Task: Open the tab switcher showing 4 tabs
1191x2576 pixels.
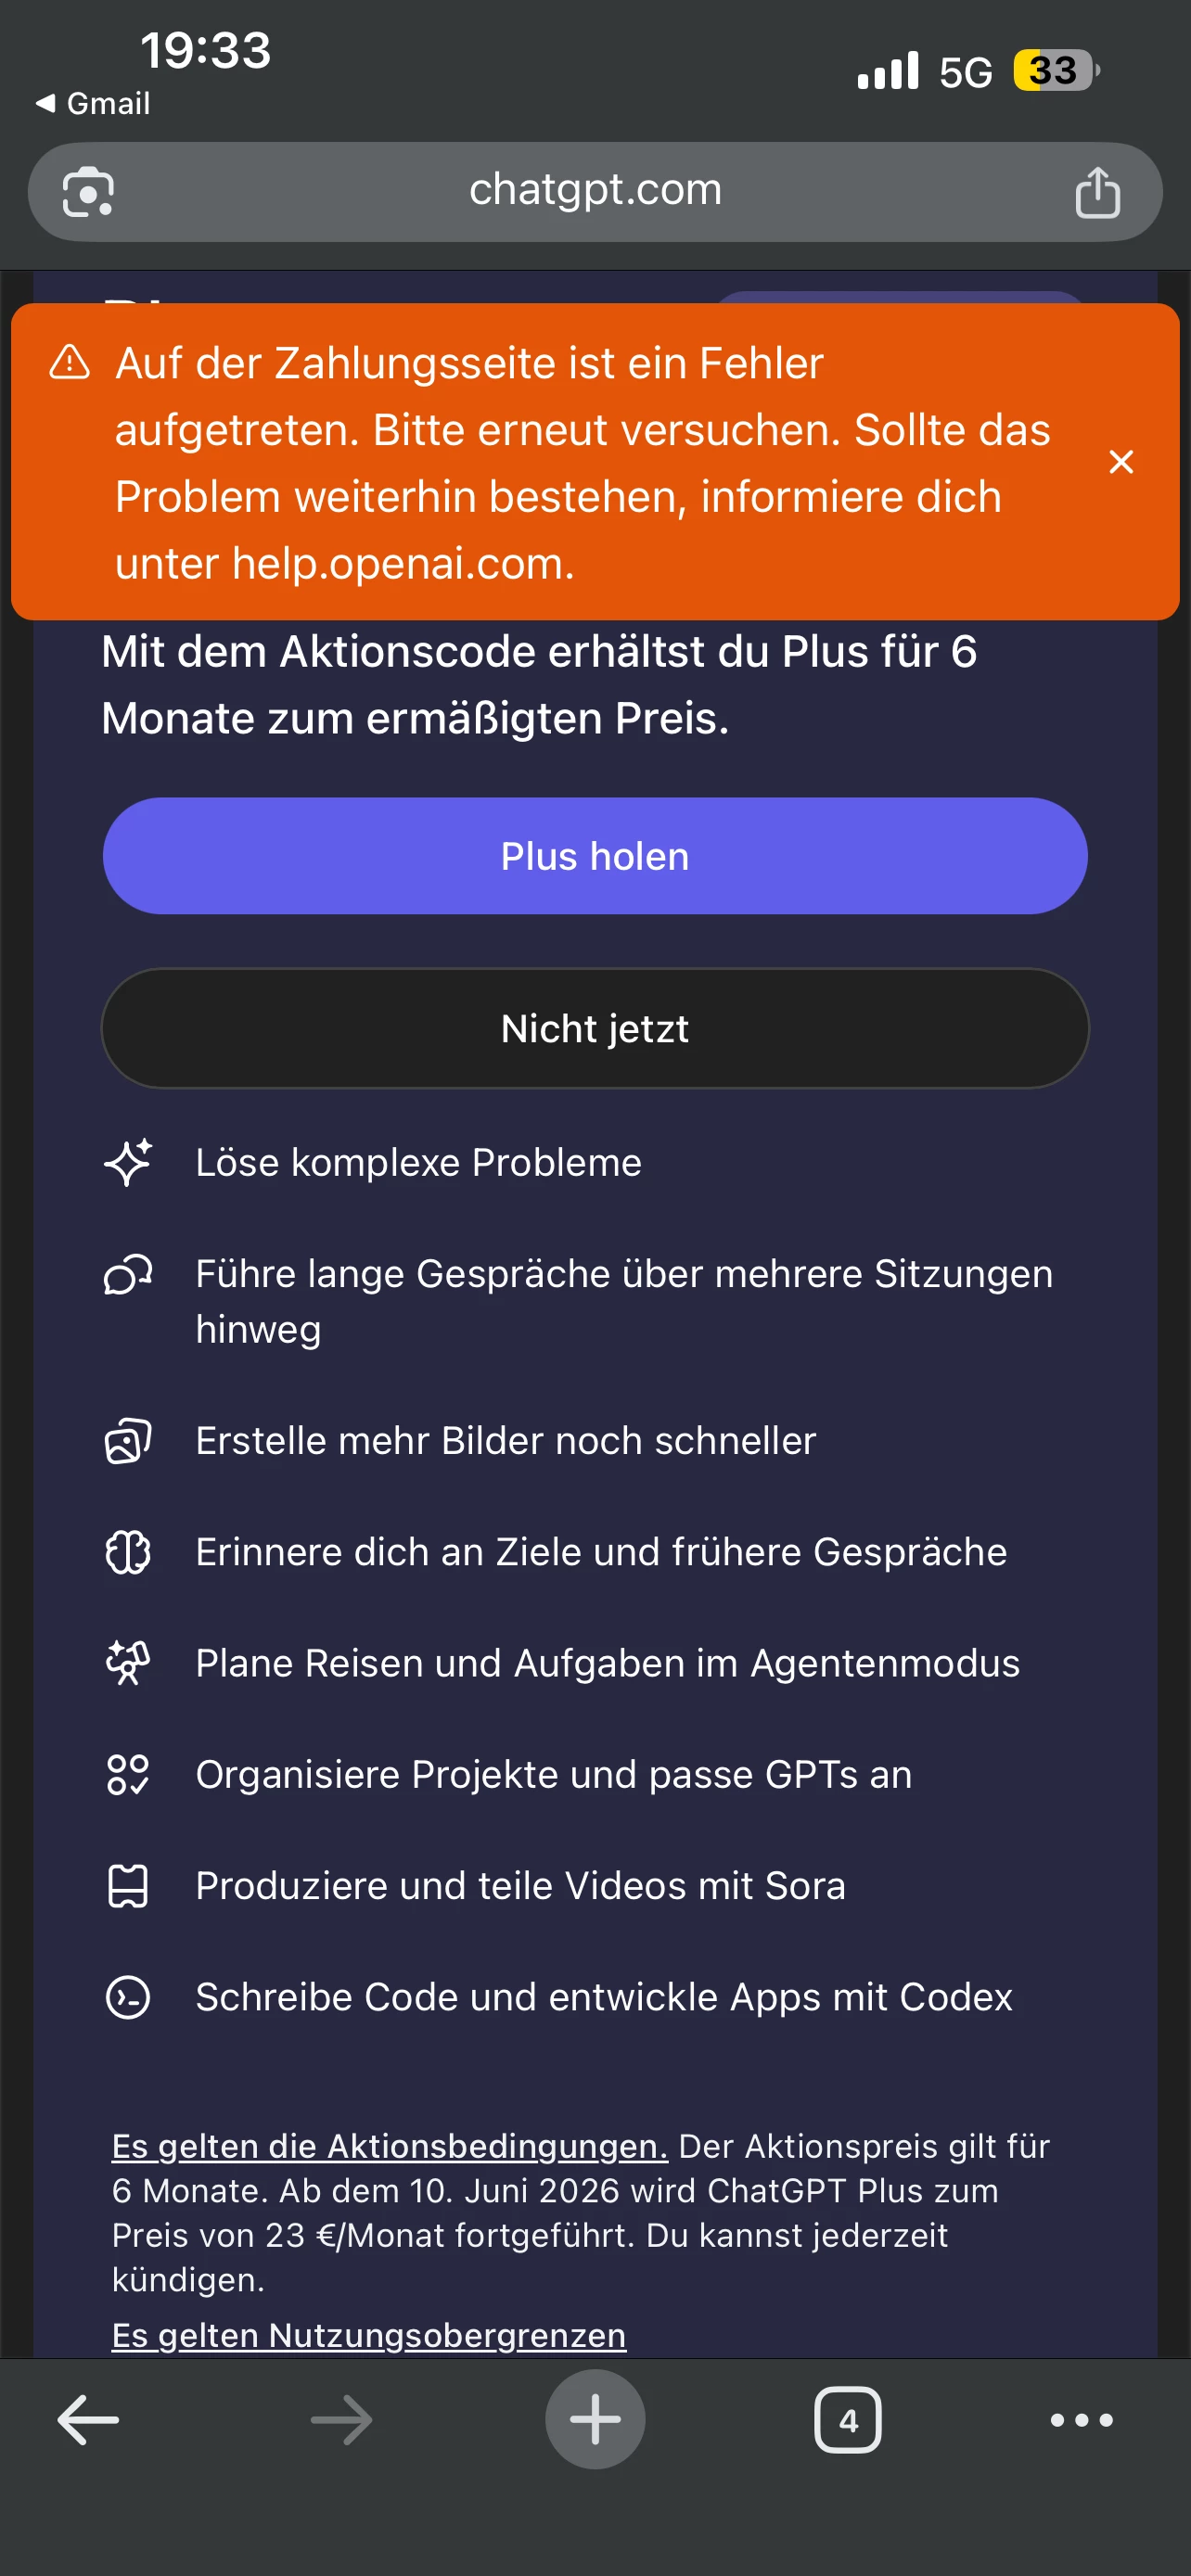Action: [848, 2420]
